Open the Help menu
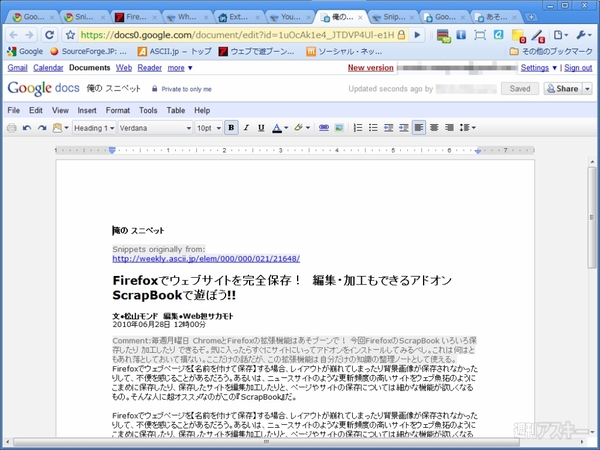The height and width of the screenshot is (450, 600). tap(202, 111)
